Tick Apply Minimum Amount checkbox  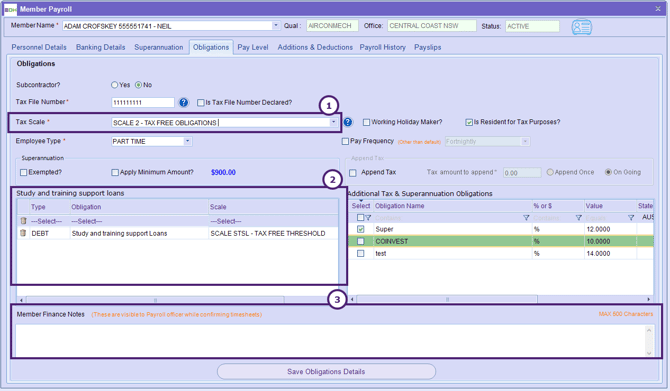pyautogui.click(x=115, y=173)
